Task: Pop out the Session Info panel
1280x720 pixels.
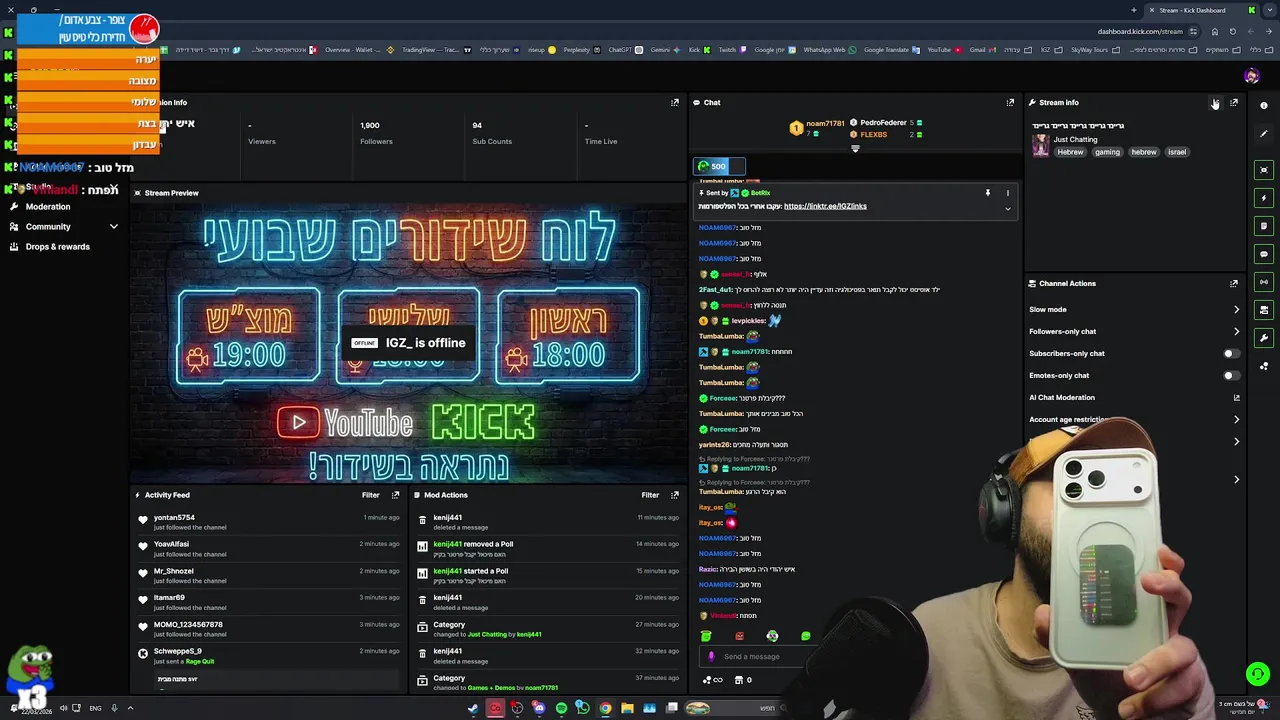Action: pyautogui.click(x=675, y=102)
